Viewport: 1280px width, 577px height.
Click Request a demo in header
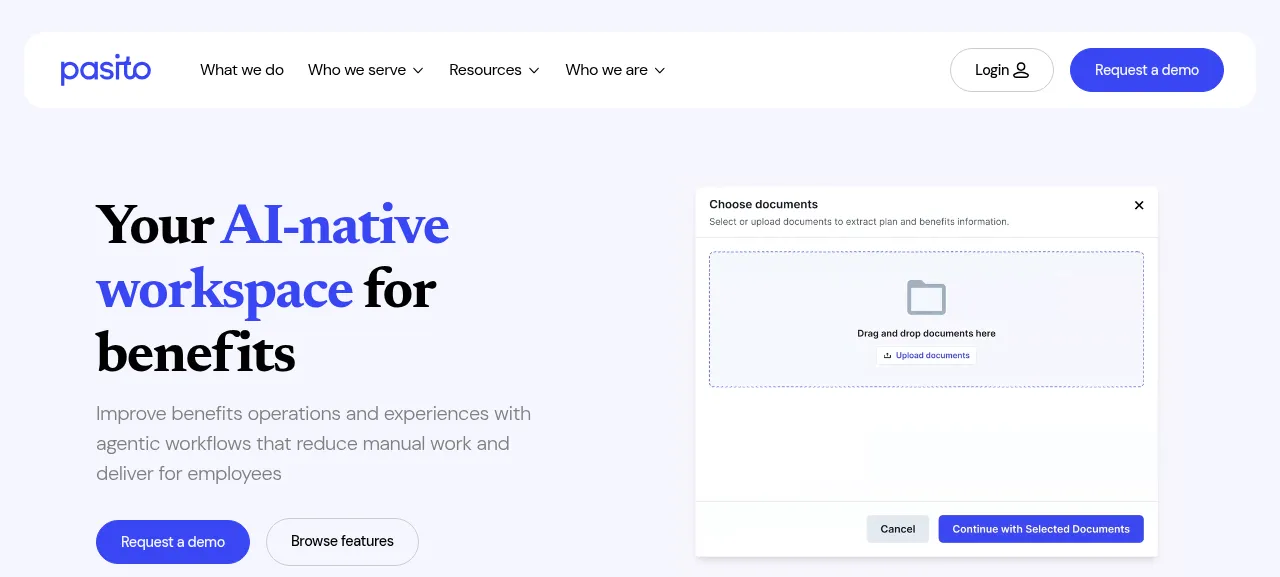coord(1147,70)
